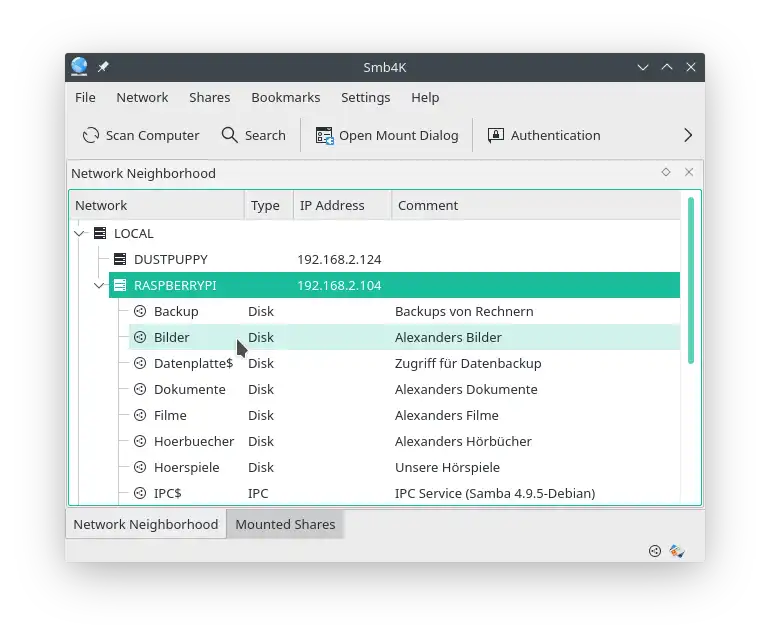Click the Backup share icon
The height and width of the screenshot is (639, 770).
pos(140,311)
